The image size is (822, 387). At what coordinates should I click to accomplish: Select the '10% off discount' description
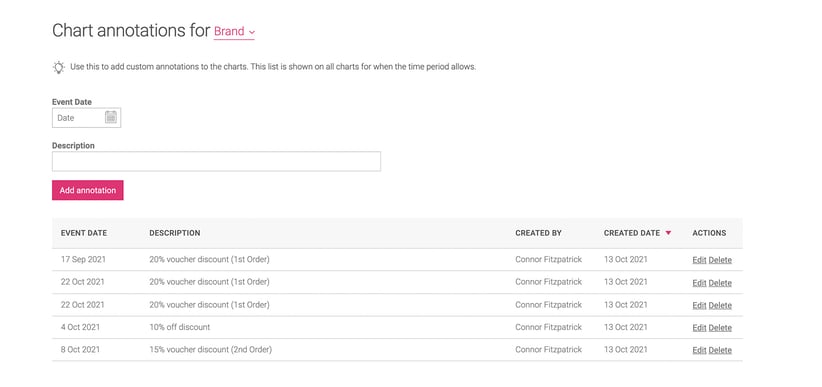[180, 327]
